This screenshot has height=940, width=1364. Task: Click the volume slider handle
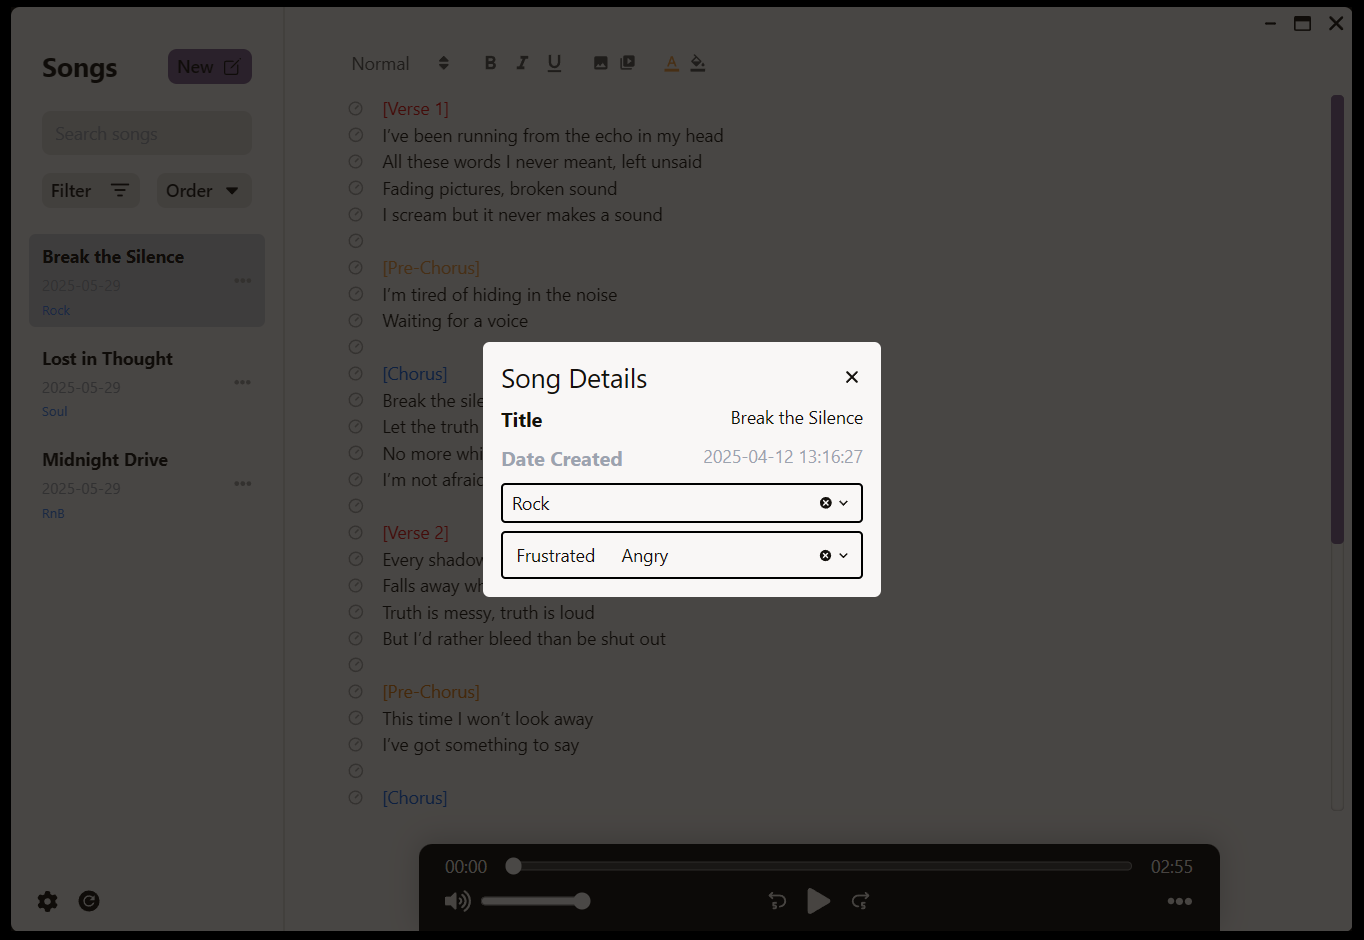pos(582,901)
